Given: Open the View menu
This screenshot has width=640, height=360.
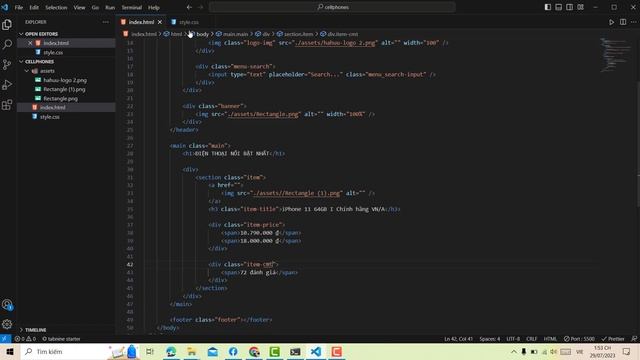Looking at the screenshot, I should pos(79,7).
